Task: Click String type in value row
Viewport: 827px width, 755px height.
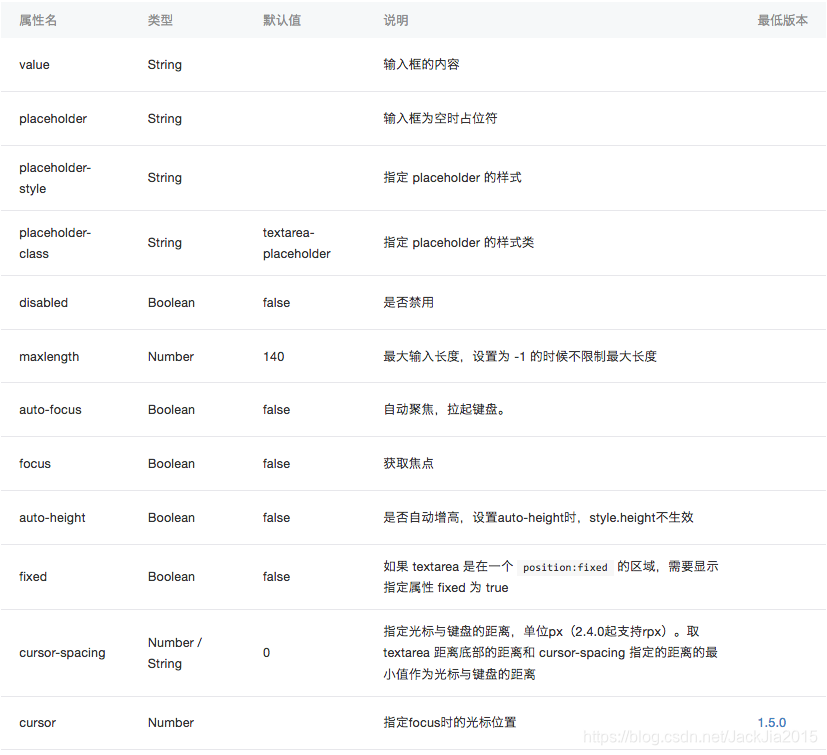Action: click(x=165, y=64)
